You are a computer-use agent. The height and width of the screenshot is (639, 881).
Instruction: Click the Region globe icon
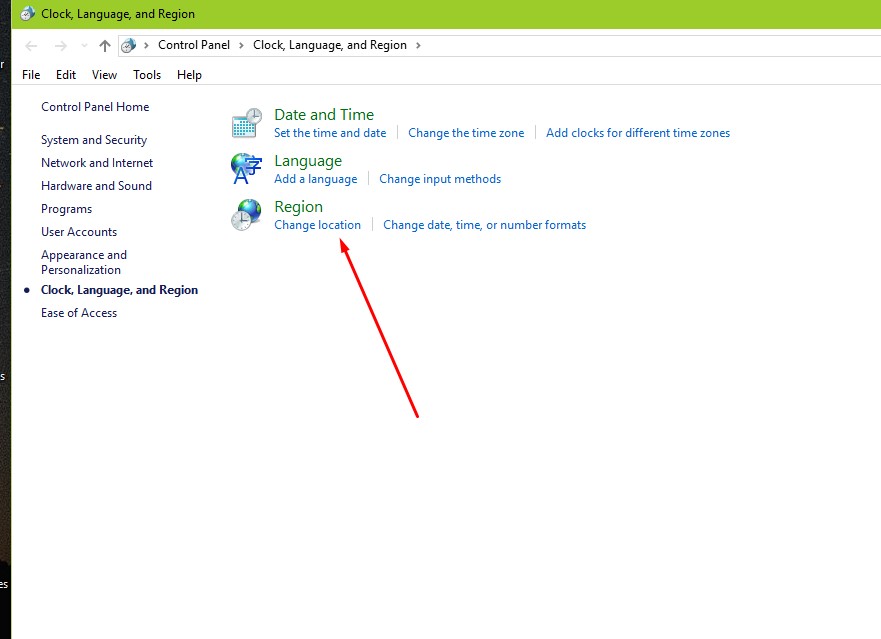click(x=247, y=214)
